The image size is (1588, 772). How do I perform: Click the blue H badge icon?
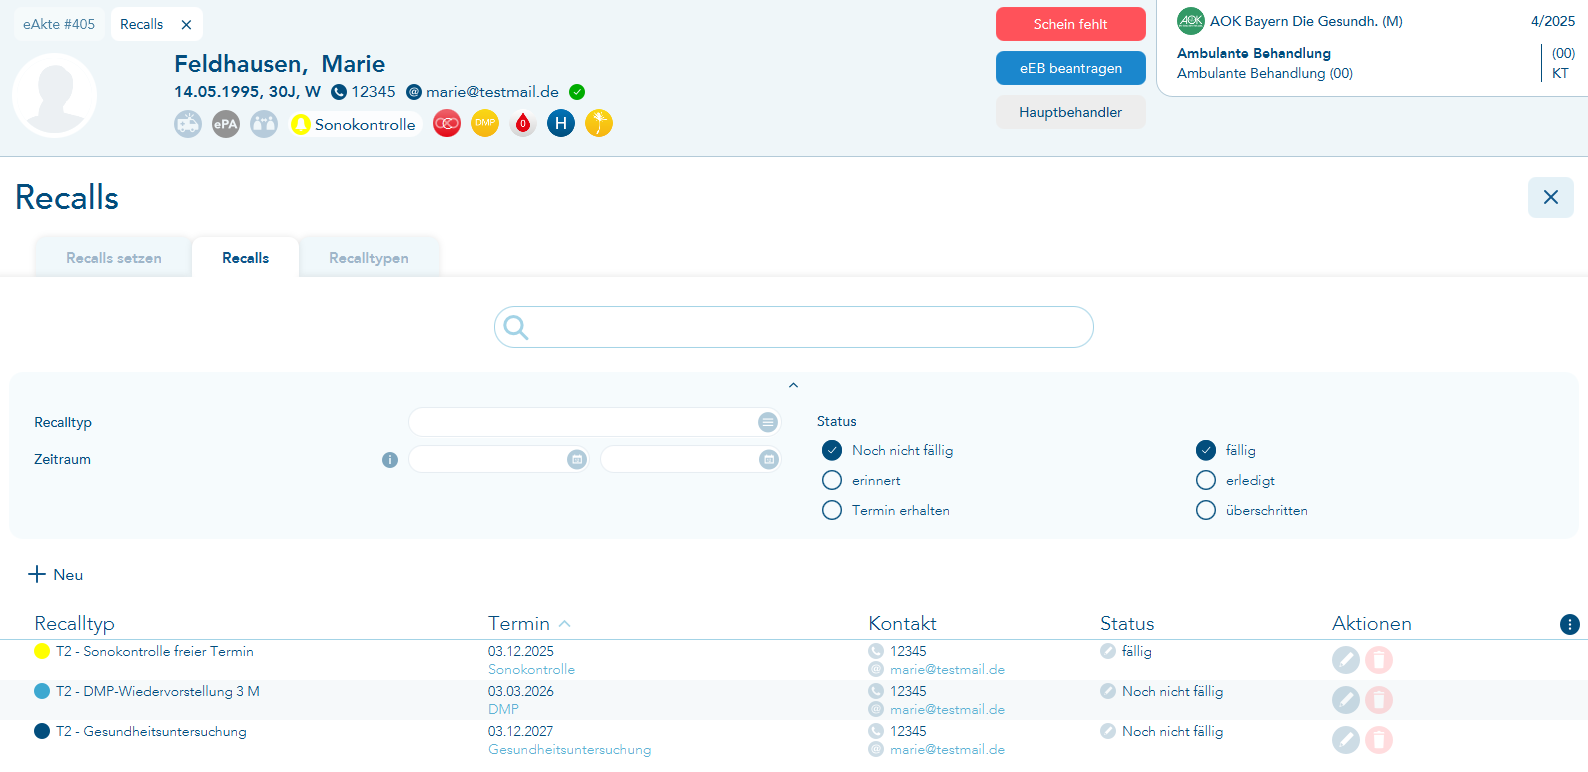[x=561, y=124]
